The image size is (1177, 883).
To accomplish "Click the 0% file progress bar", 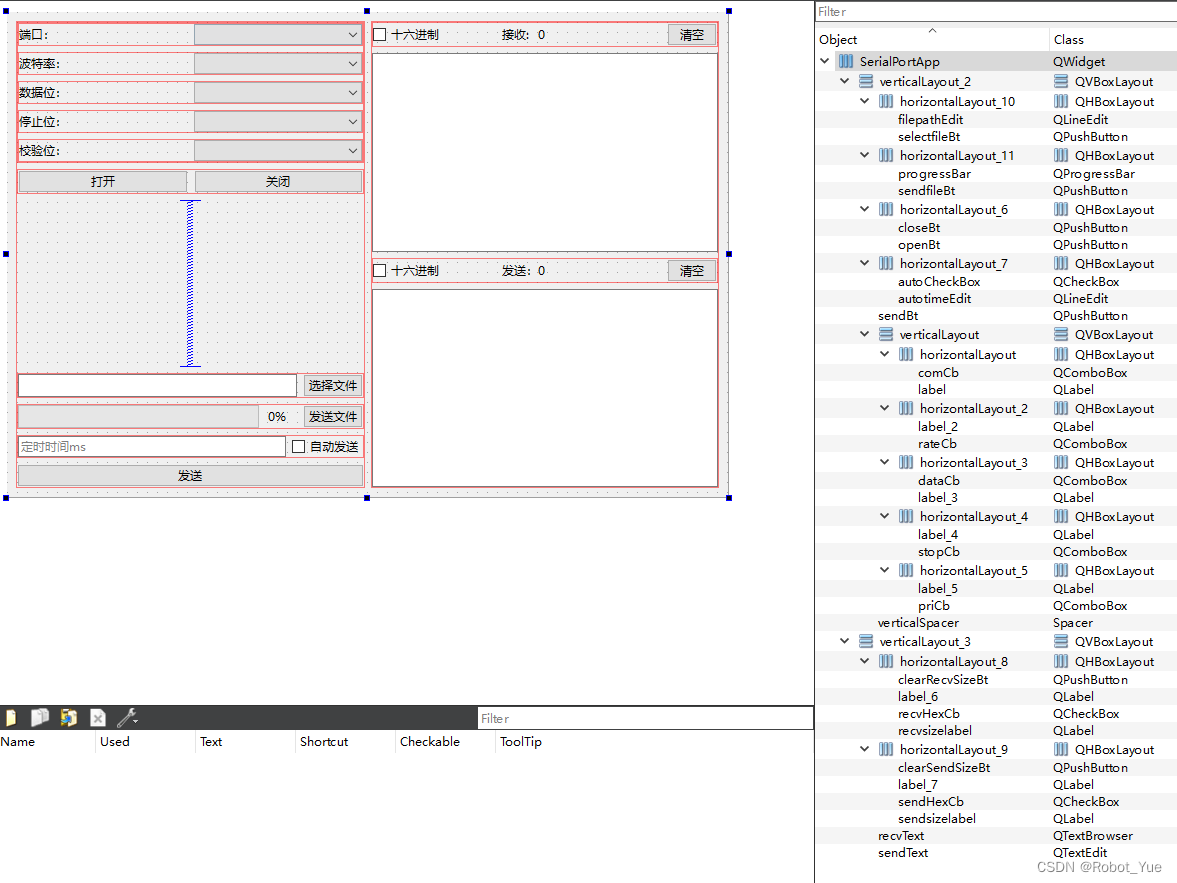I will [x=153, y=417].
